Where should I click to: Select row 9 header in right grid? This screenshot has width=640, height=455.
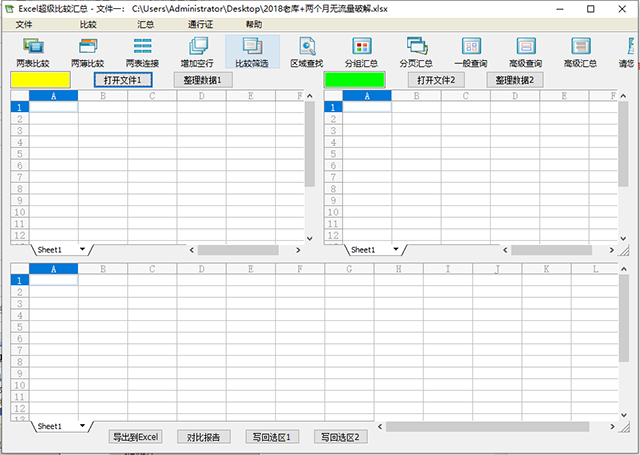pos(333,200)
